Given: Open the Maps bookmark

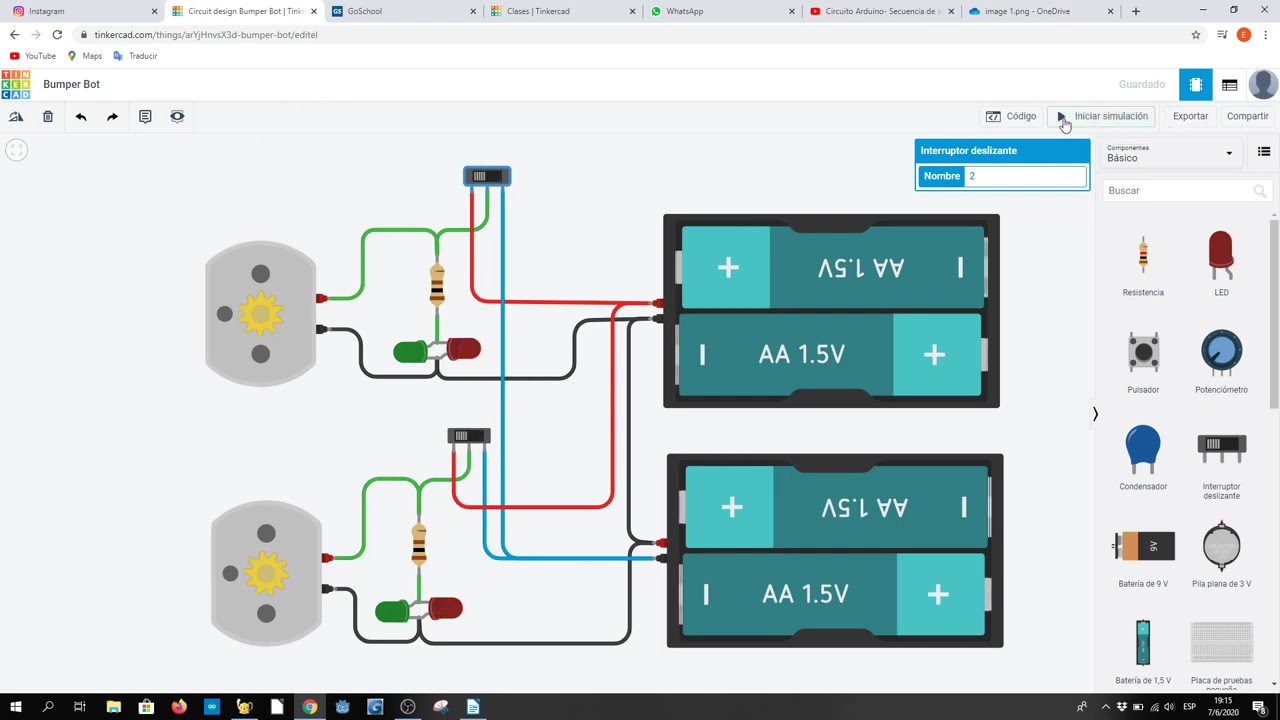Looking at the screenshot, I should (x=85, y=56).
